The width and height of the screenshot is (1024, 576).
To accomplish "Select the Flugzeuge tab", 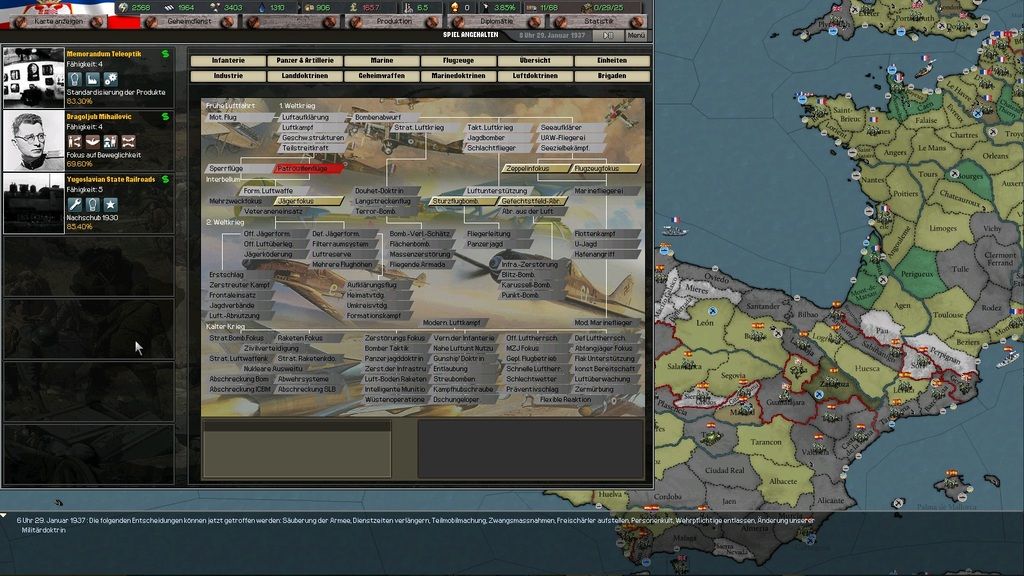I will 458,61.
